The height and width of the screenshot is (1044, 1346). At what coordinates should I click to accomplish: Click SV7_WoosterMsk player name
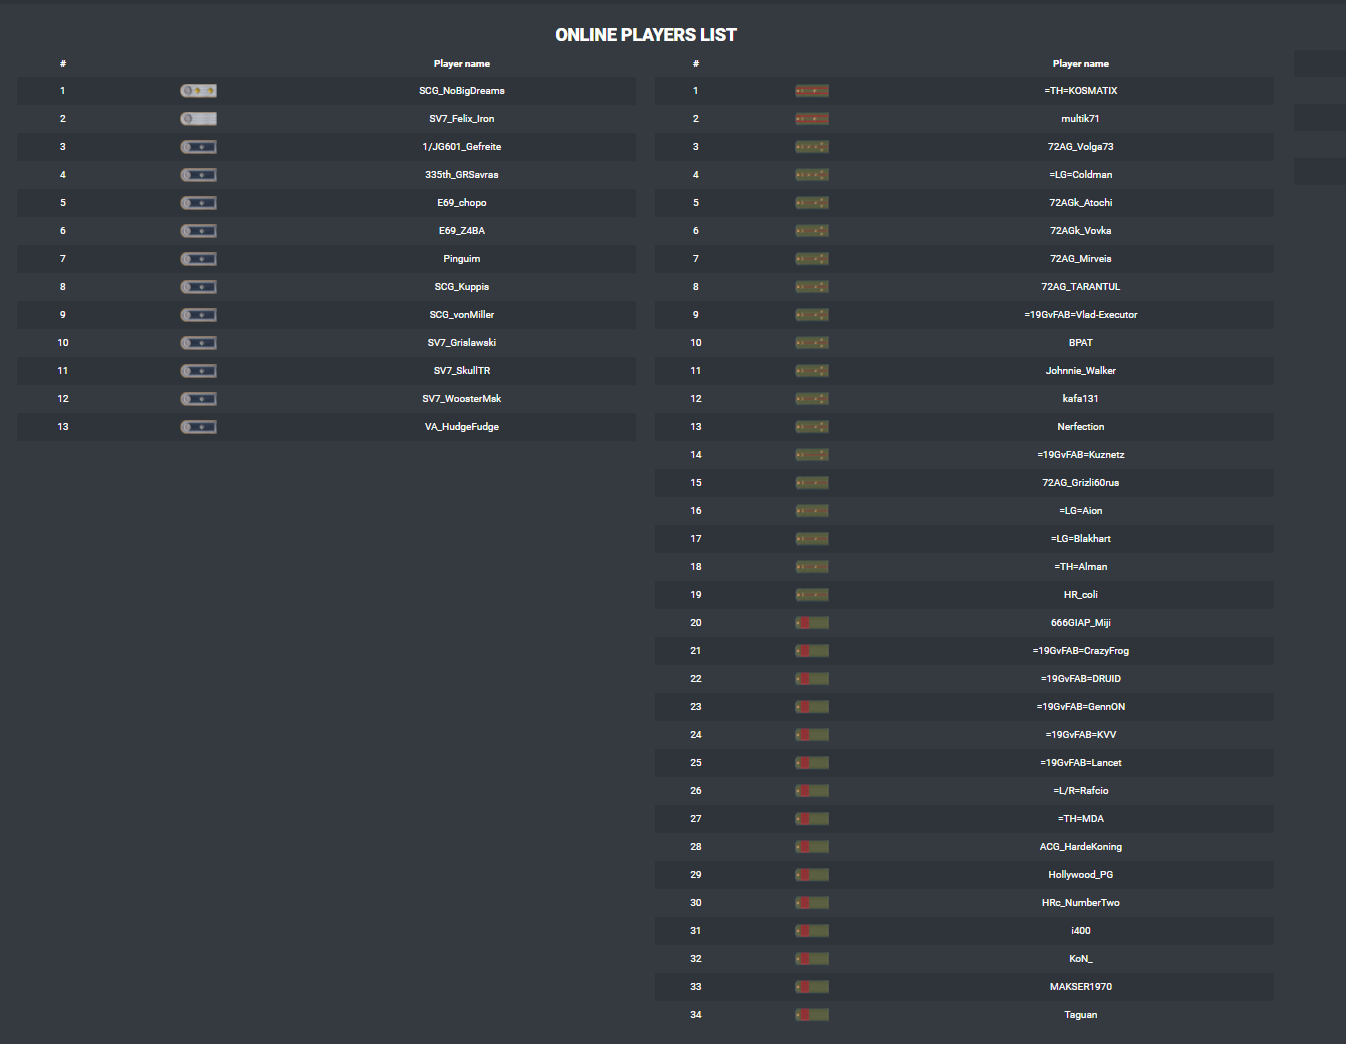[x=462, y=399]
